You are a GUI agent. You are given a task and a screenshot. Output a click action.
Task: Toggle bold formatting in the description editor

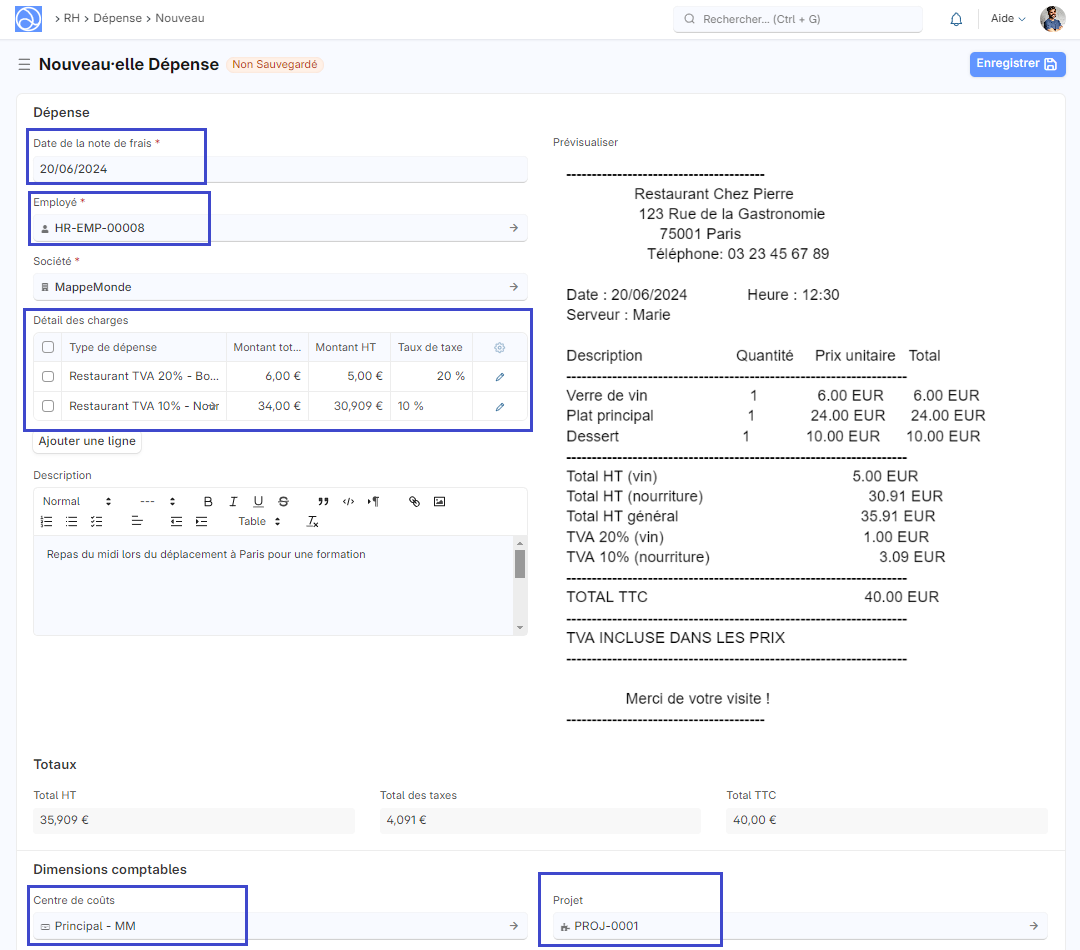point(208,501)
